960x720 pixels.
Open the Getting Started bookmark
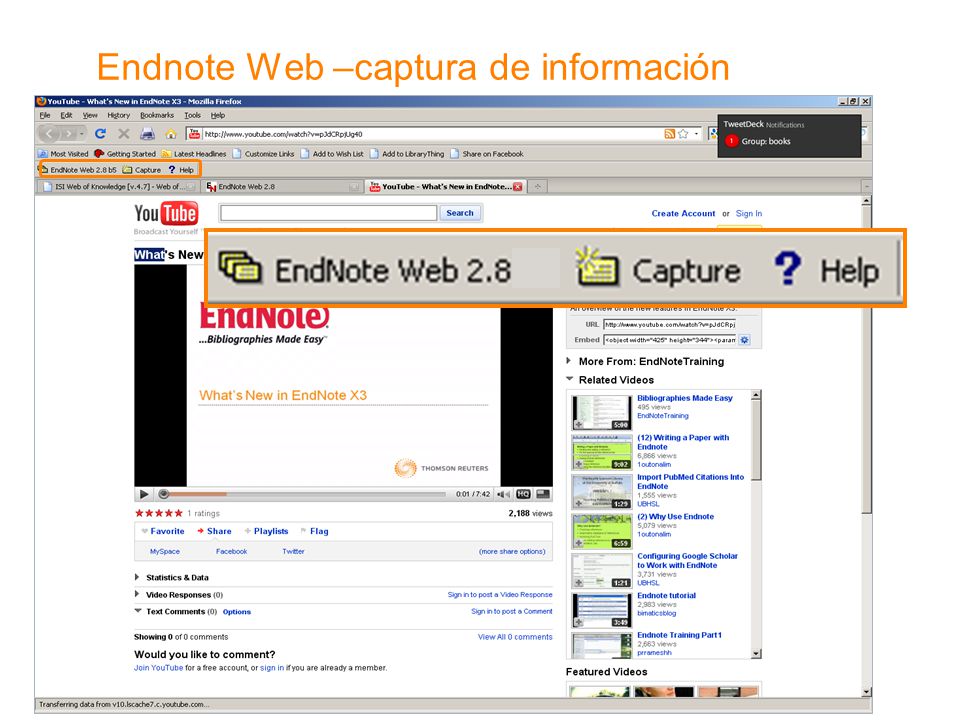[x=125, y=154]
